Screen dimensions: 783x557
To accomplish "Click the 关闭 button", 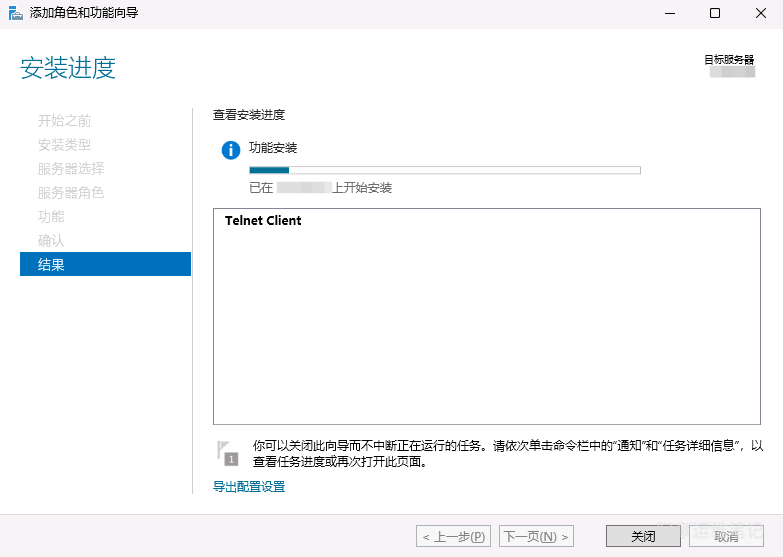I will pos(643,536).
